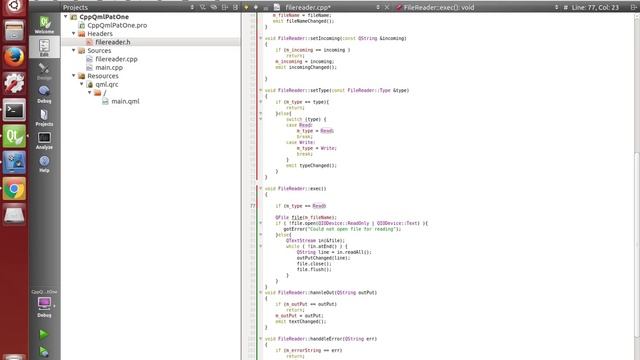Open filereader.cpp from Sources
The width and height of the screenshot is (640, 360).
[x=116, y=59]
